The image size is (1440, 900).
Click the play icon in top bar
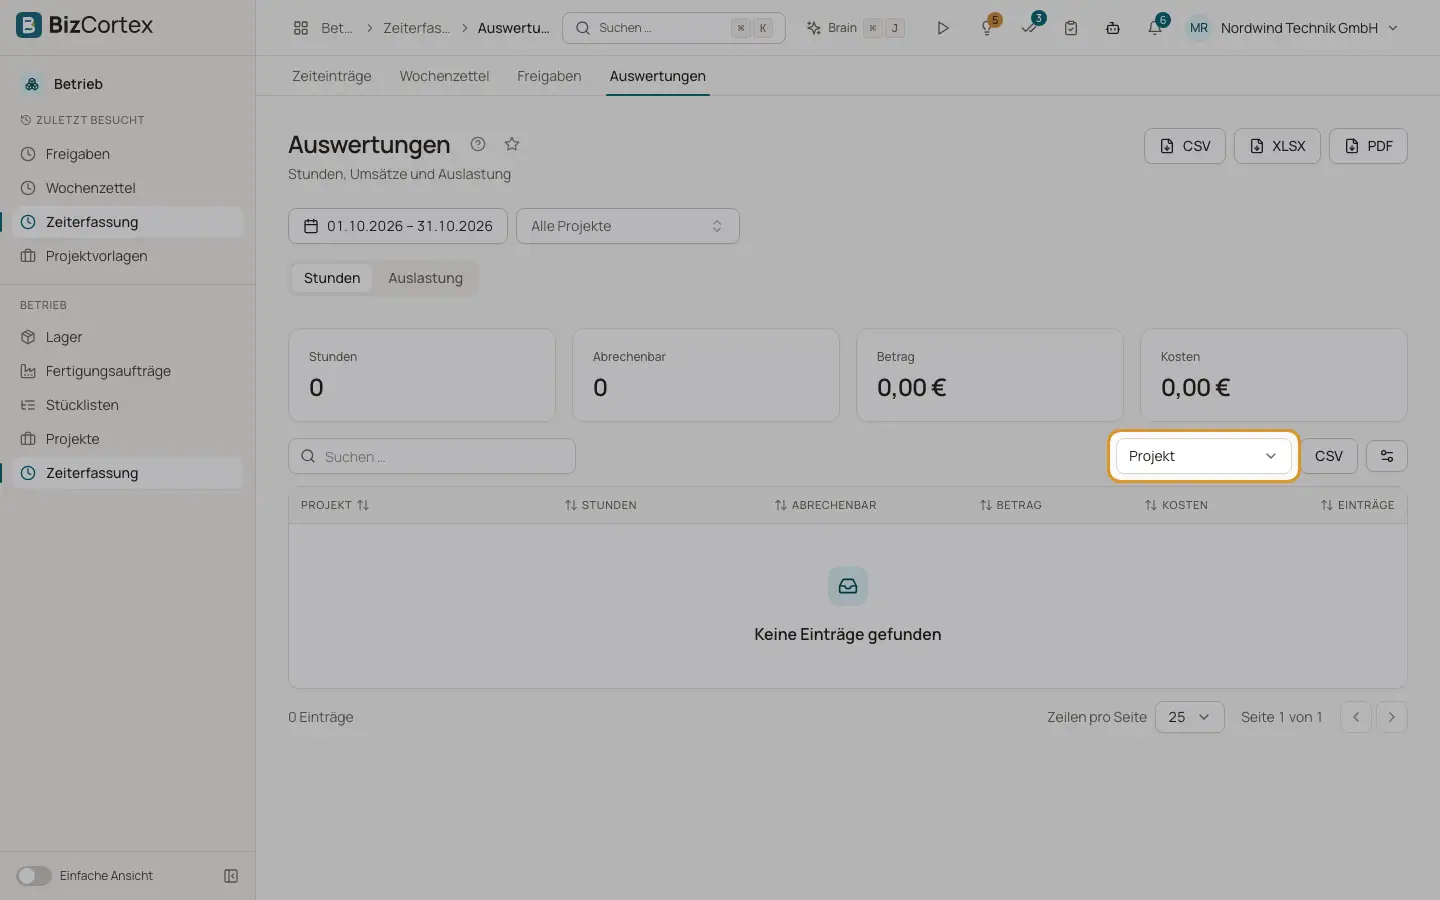[x=943, y=28]
